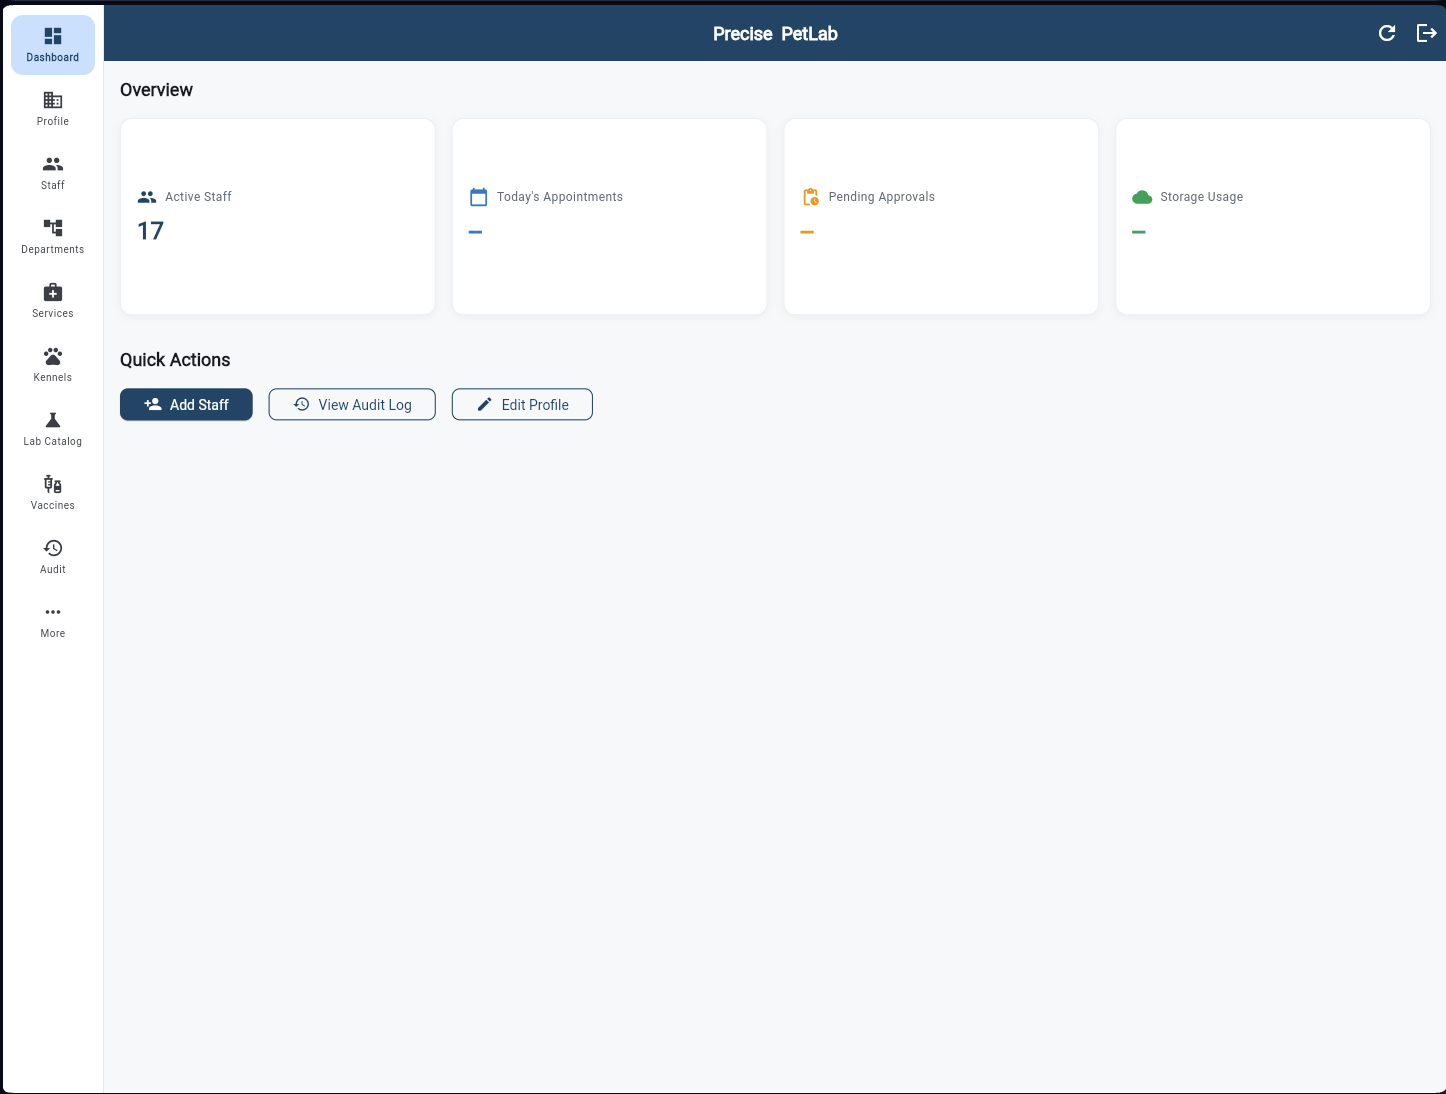Click the Storage Usage indicator bar
The height and width of the screenshot is (1094, 1446).
tap(1140, 231)
